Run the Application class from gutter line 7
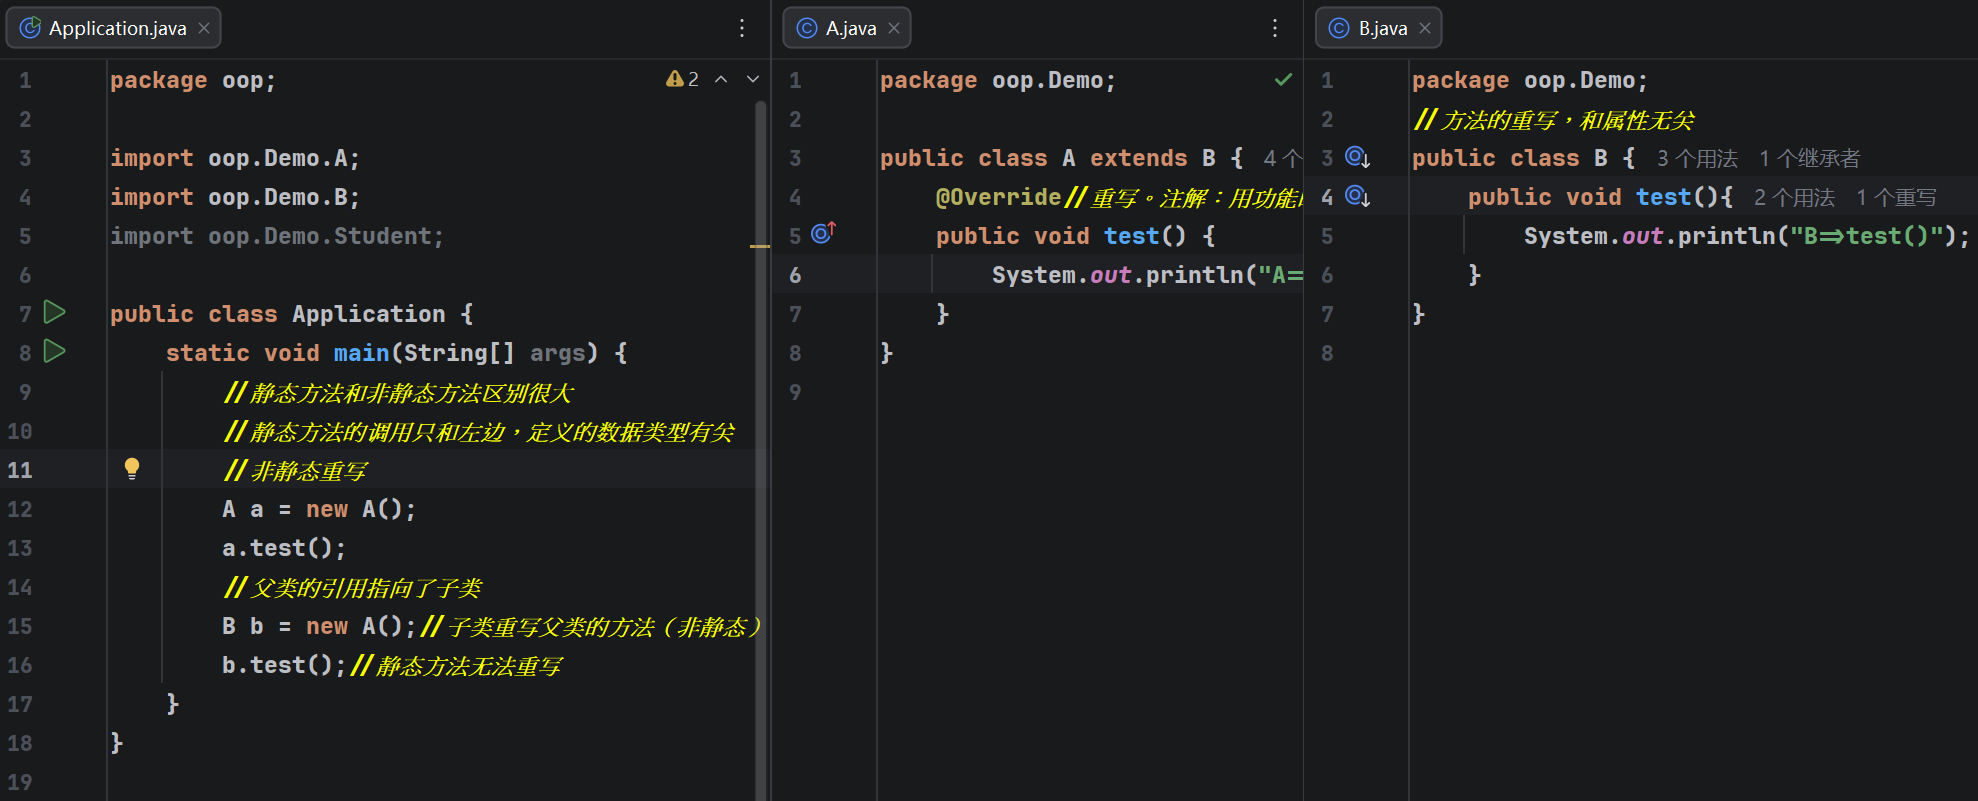 55,312
